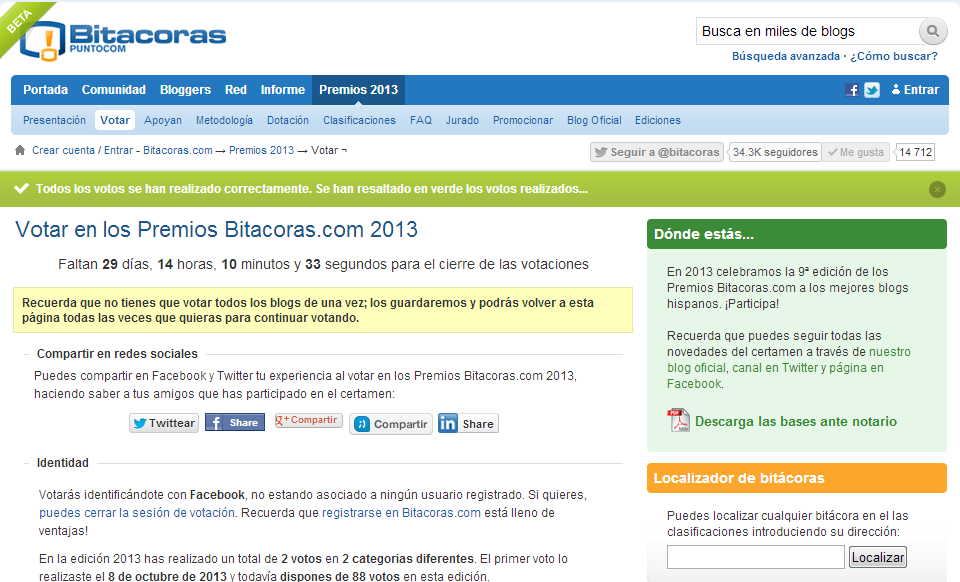Open the Informe menu item

pos(283,90)
